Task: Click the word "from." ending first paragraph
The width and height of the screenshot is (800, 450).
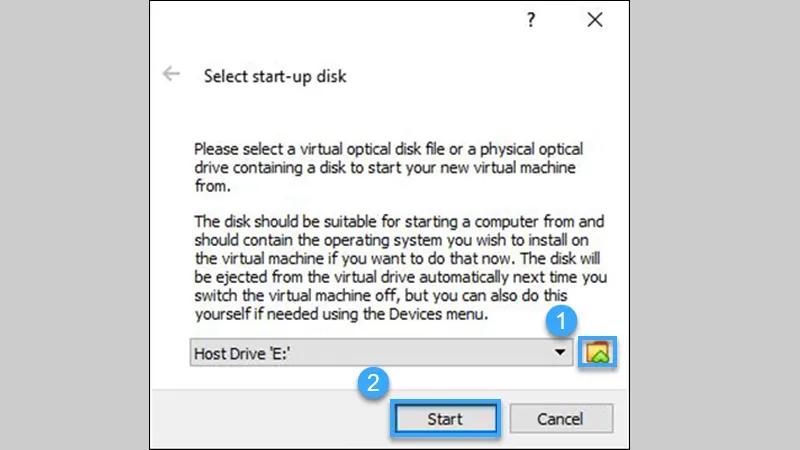Action: [212, 186]
